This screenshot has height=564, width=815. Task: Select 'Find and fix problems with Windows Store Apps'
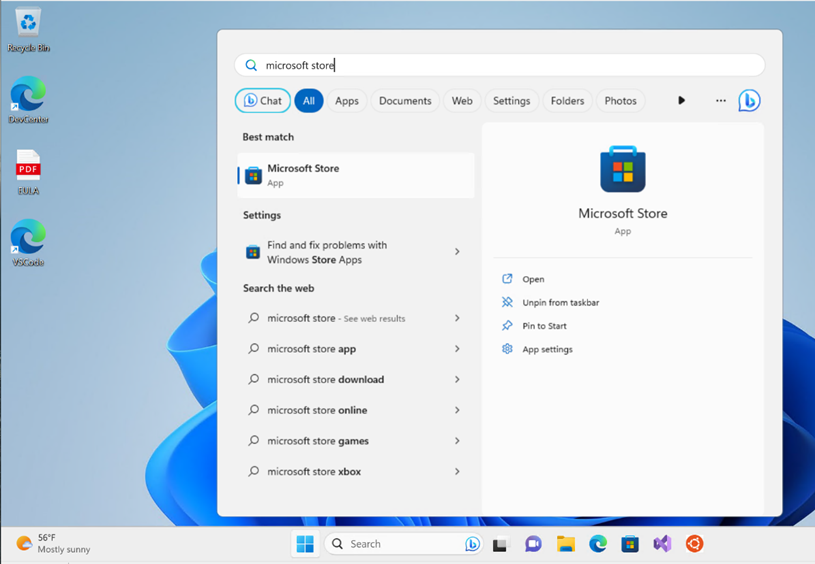[x=356, y=252]
